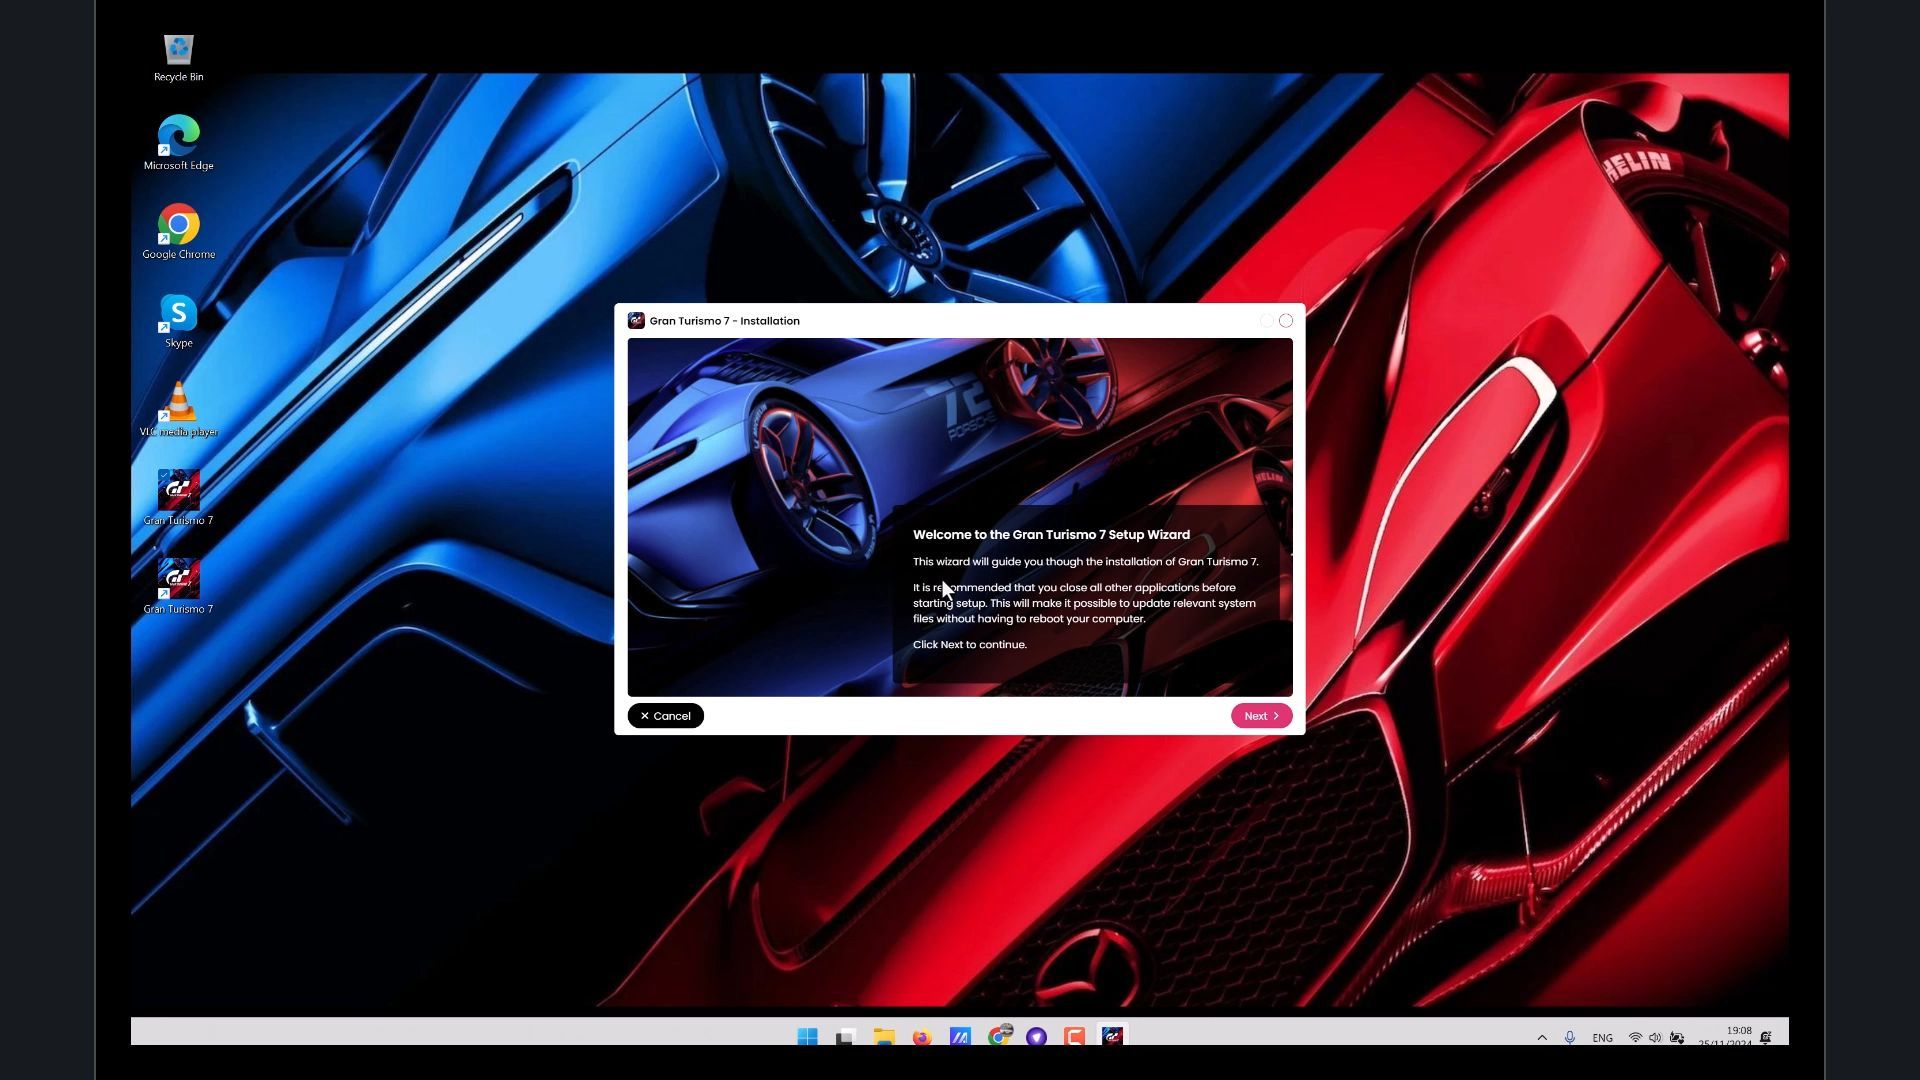Click the Gran Turismo installer taskbar icon
The width and height of the screenshot is (1920, 1080).
click(x=1113, y=1037)
